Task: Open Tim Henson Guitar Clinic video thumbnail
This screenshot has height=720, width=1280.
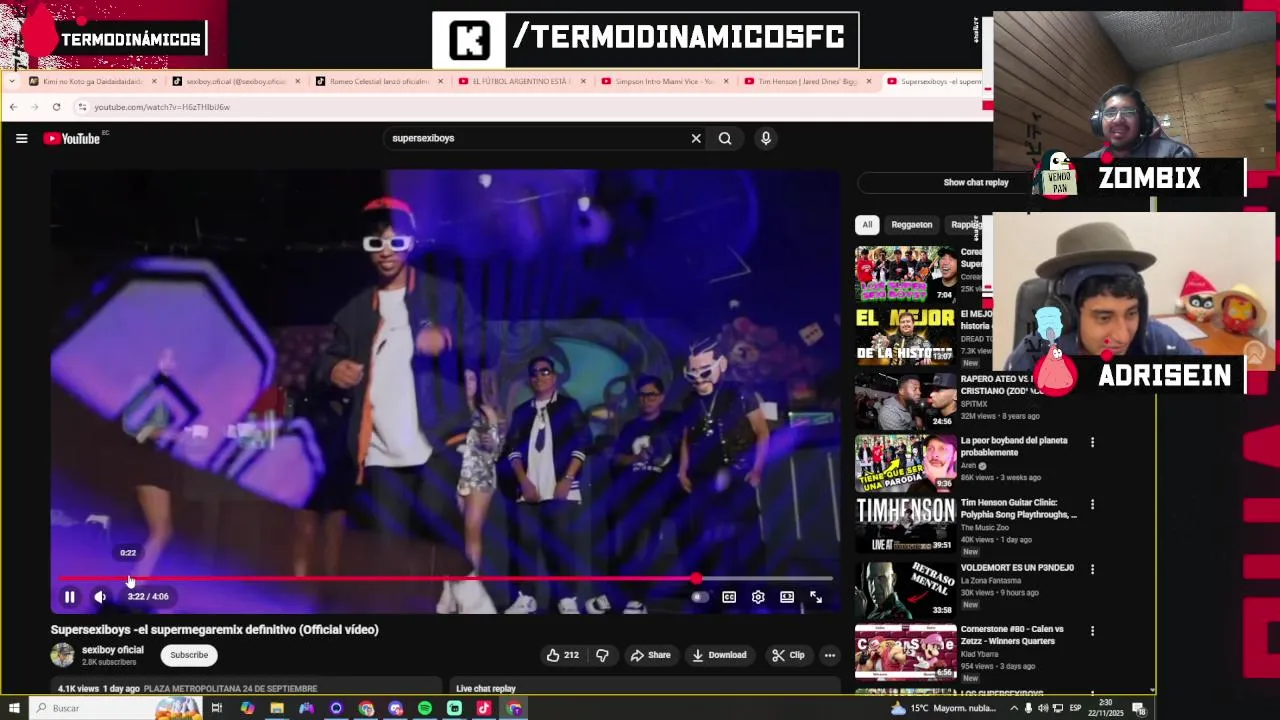Action: pyautogui.click(x=905, y=523)
